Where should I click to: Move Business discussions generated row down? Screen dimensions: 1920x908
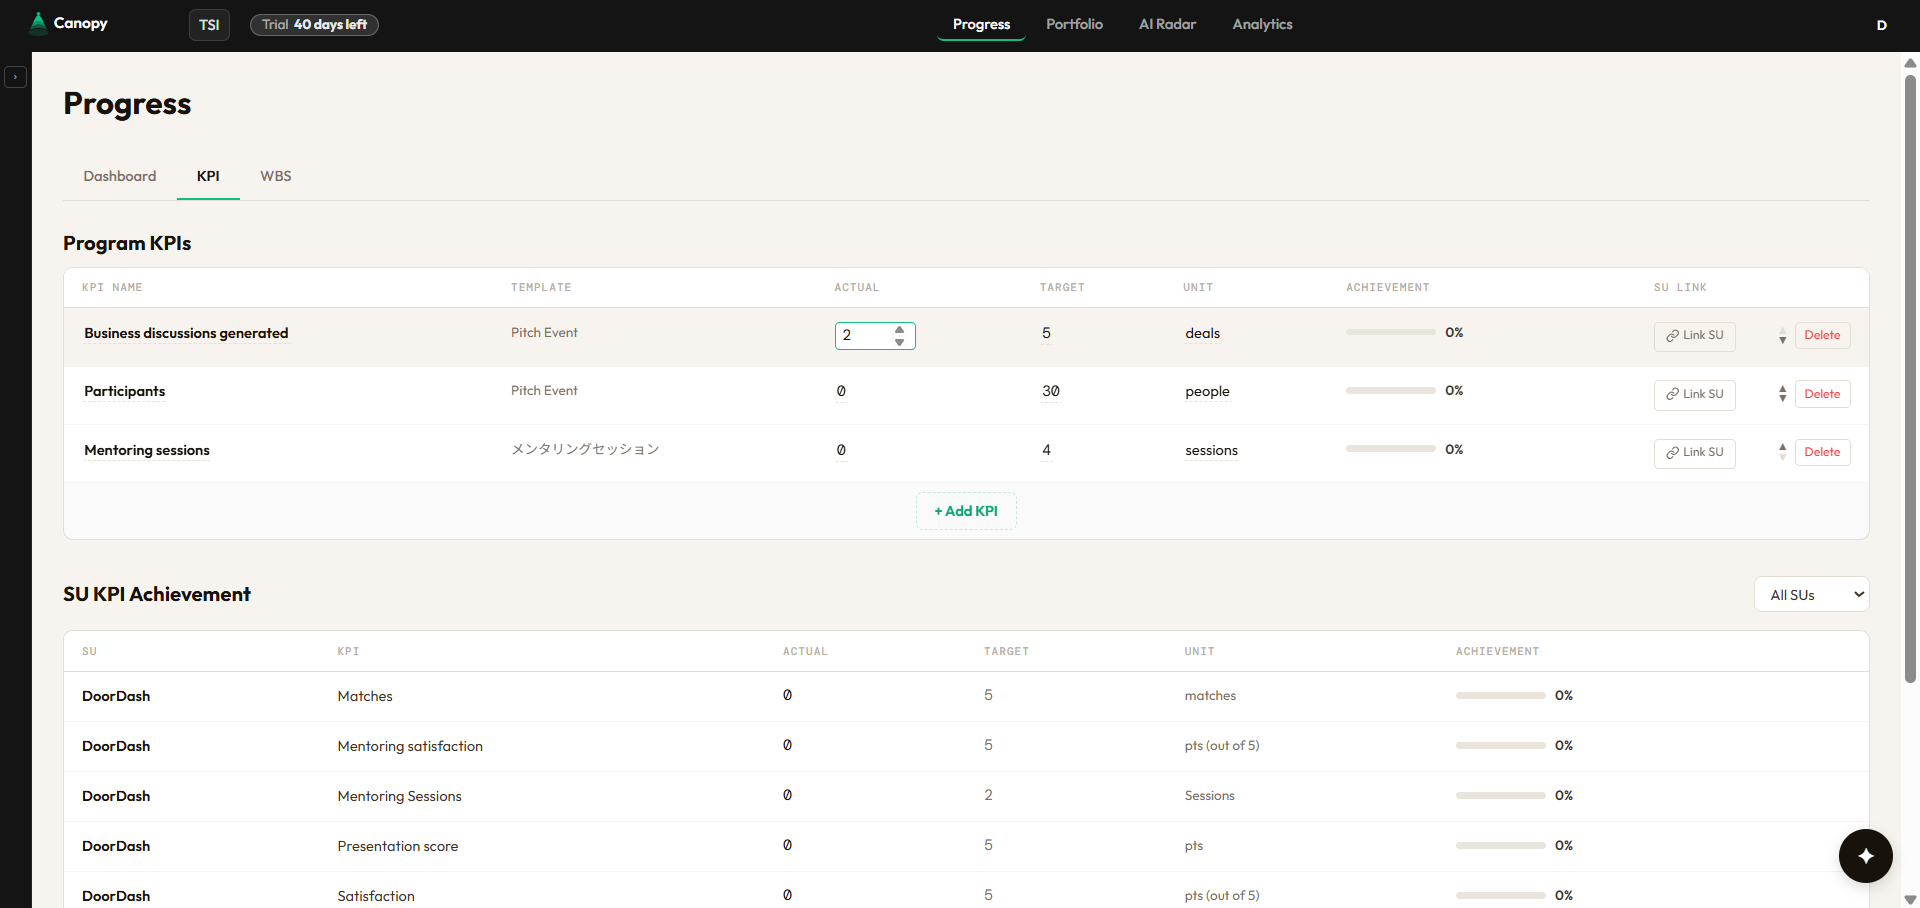[x=1782, y=341]
